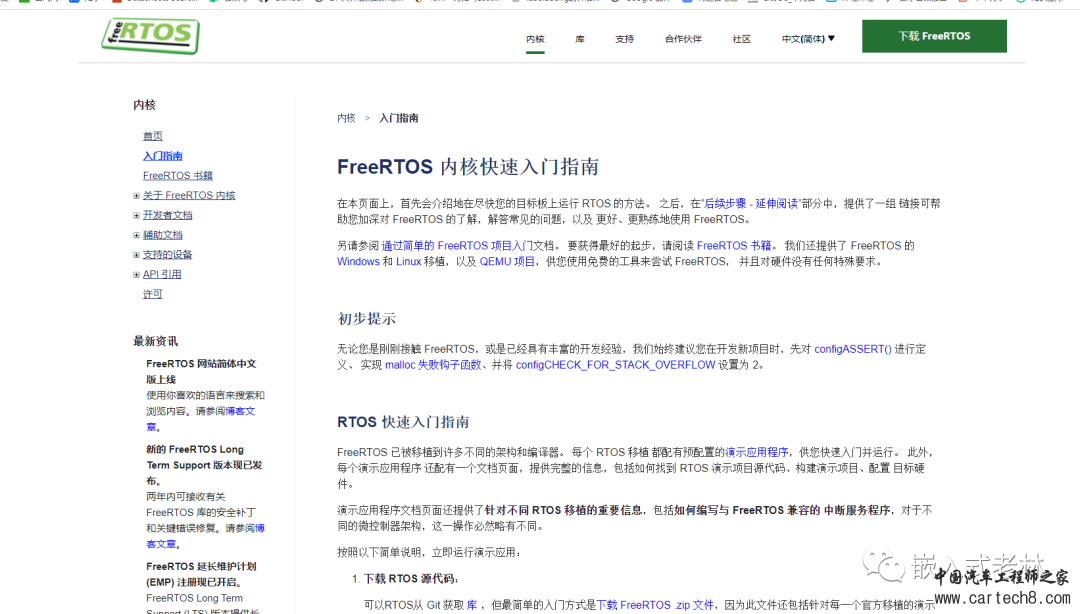Click FreeRTOS 网站简体中文版上线 news headline
The width and height of the screenshot is (1080, 614).
coord(201,371)
